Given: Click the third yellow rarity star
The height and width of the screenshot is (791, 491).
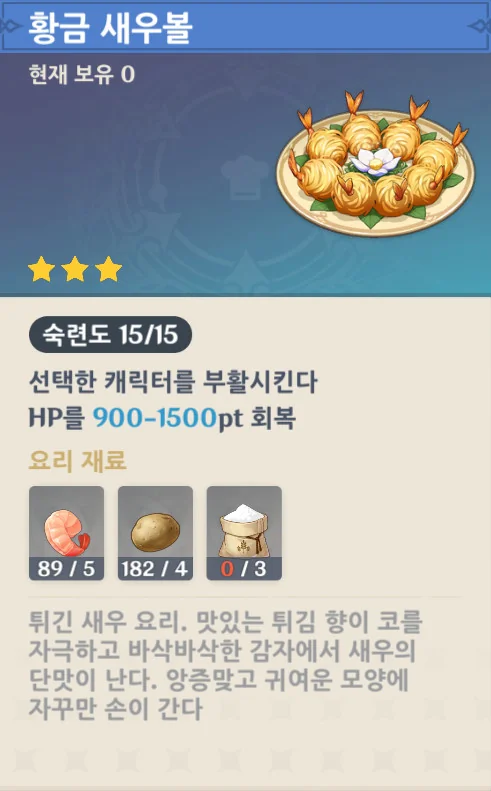Looking at the screenshot, I should pos(108,269).
